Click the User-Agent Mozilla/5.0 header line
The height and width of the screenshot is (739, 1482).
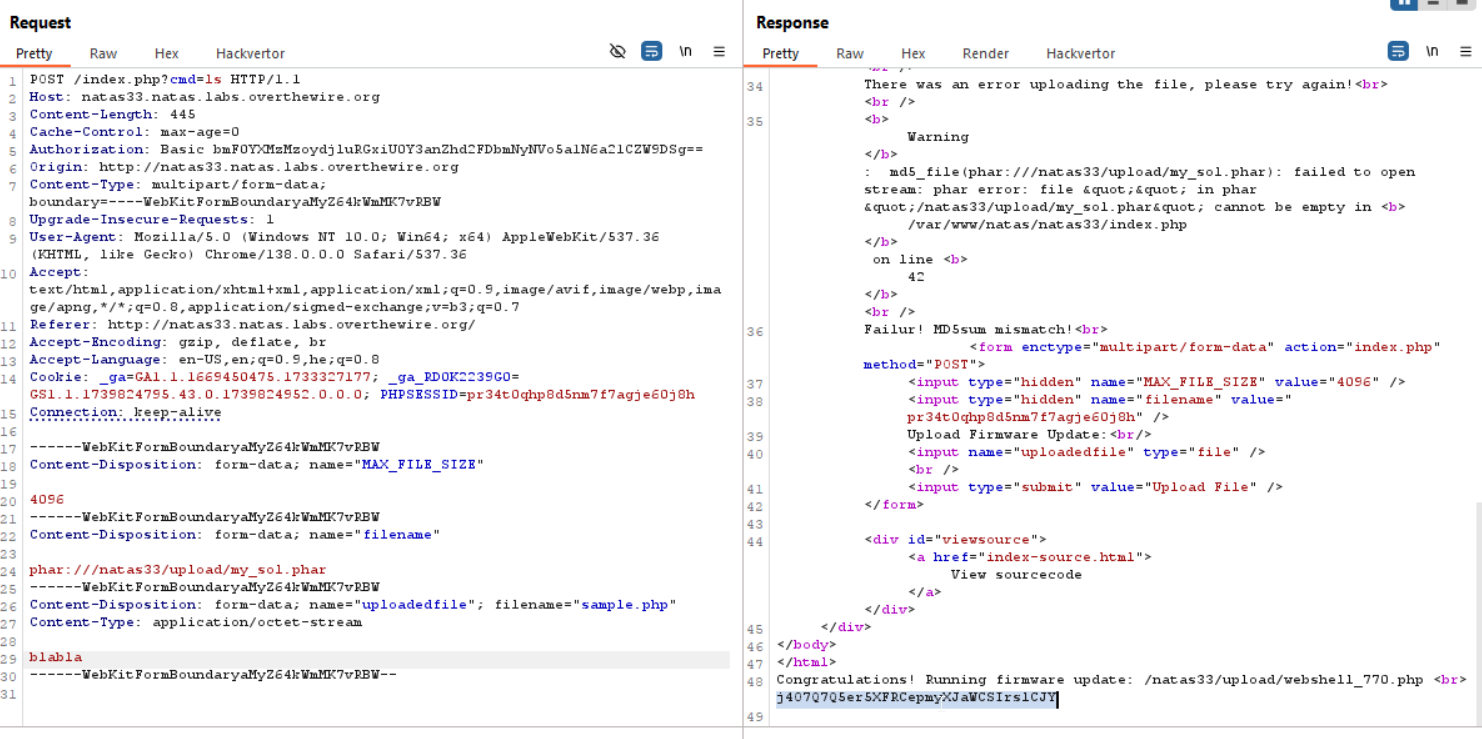(344, 246)
